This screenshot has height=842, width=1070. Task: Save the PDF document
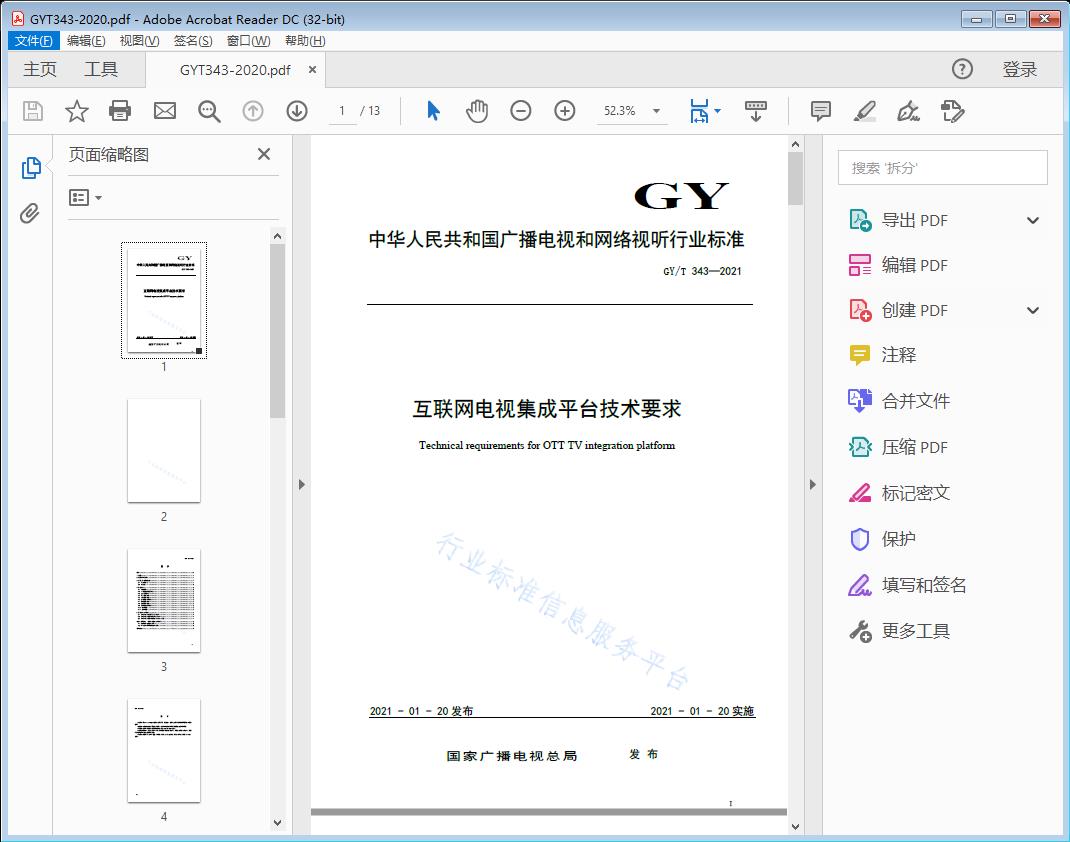pyautogui.click(x=31, y=111)
